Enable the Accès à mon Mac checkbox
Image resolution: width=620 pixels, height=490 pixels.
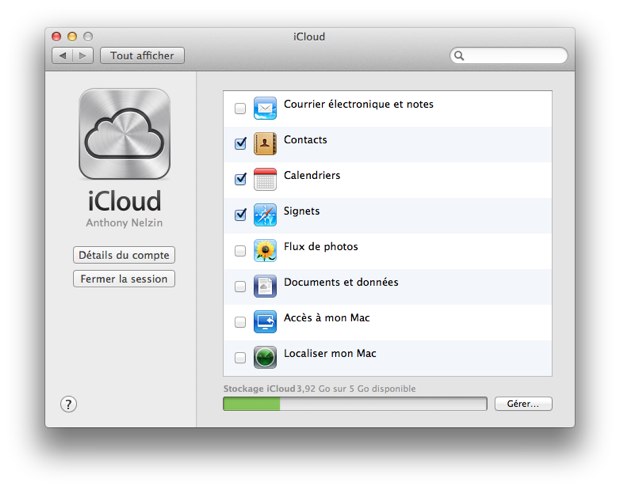[x=240, y=322]
